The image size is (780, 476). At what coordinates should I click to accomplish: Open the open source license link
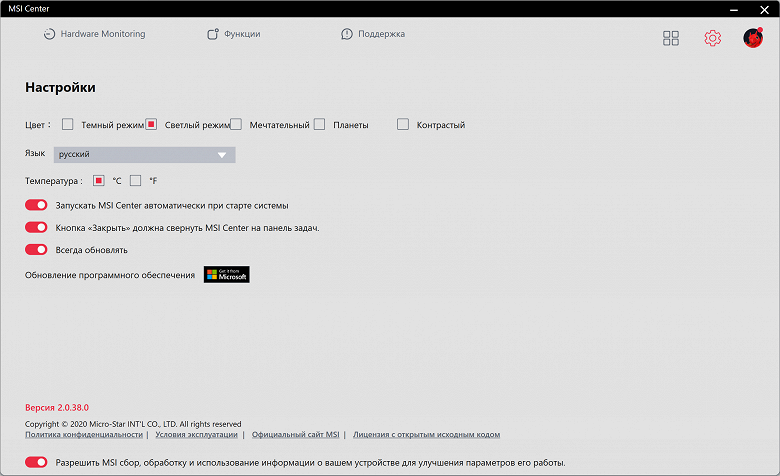(x=426, y=435)
